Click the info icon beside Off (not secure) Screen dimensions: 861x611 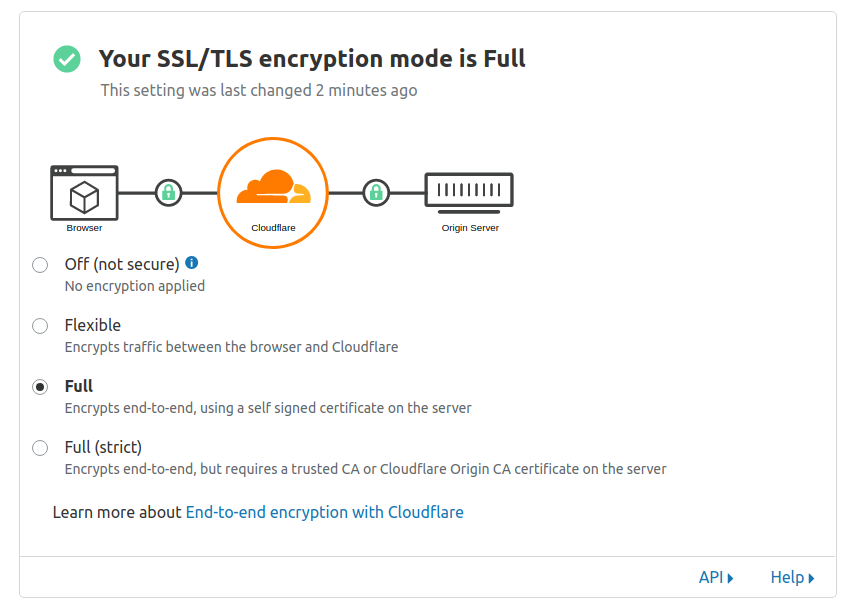(191, 262)
